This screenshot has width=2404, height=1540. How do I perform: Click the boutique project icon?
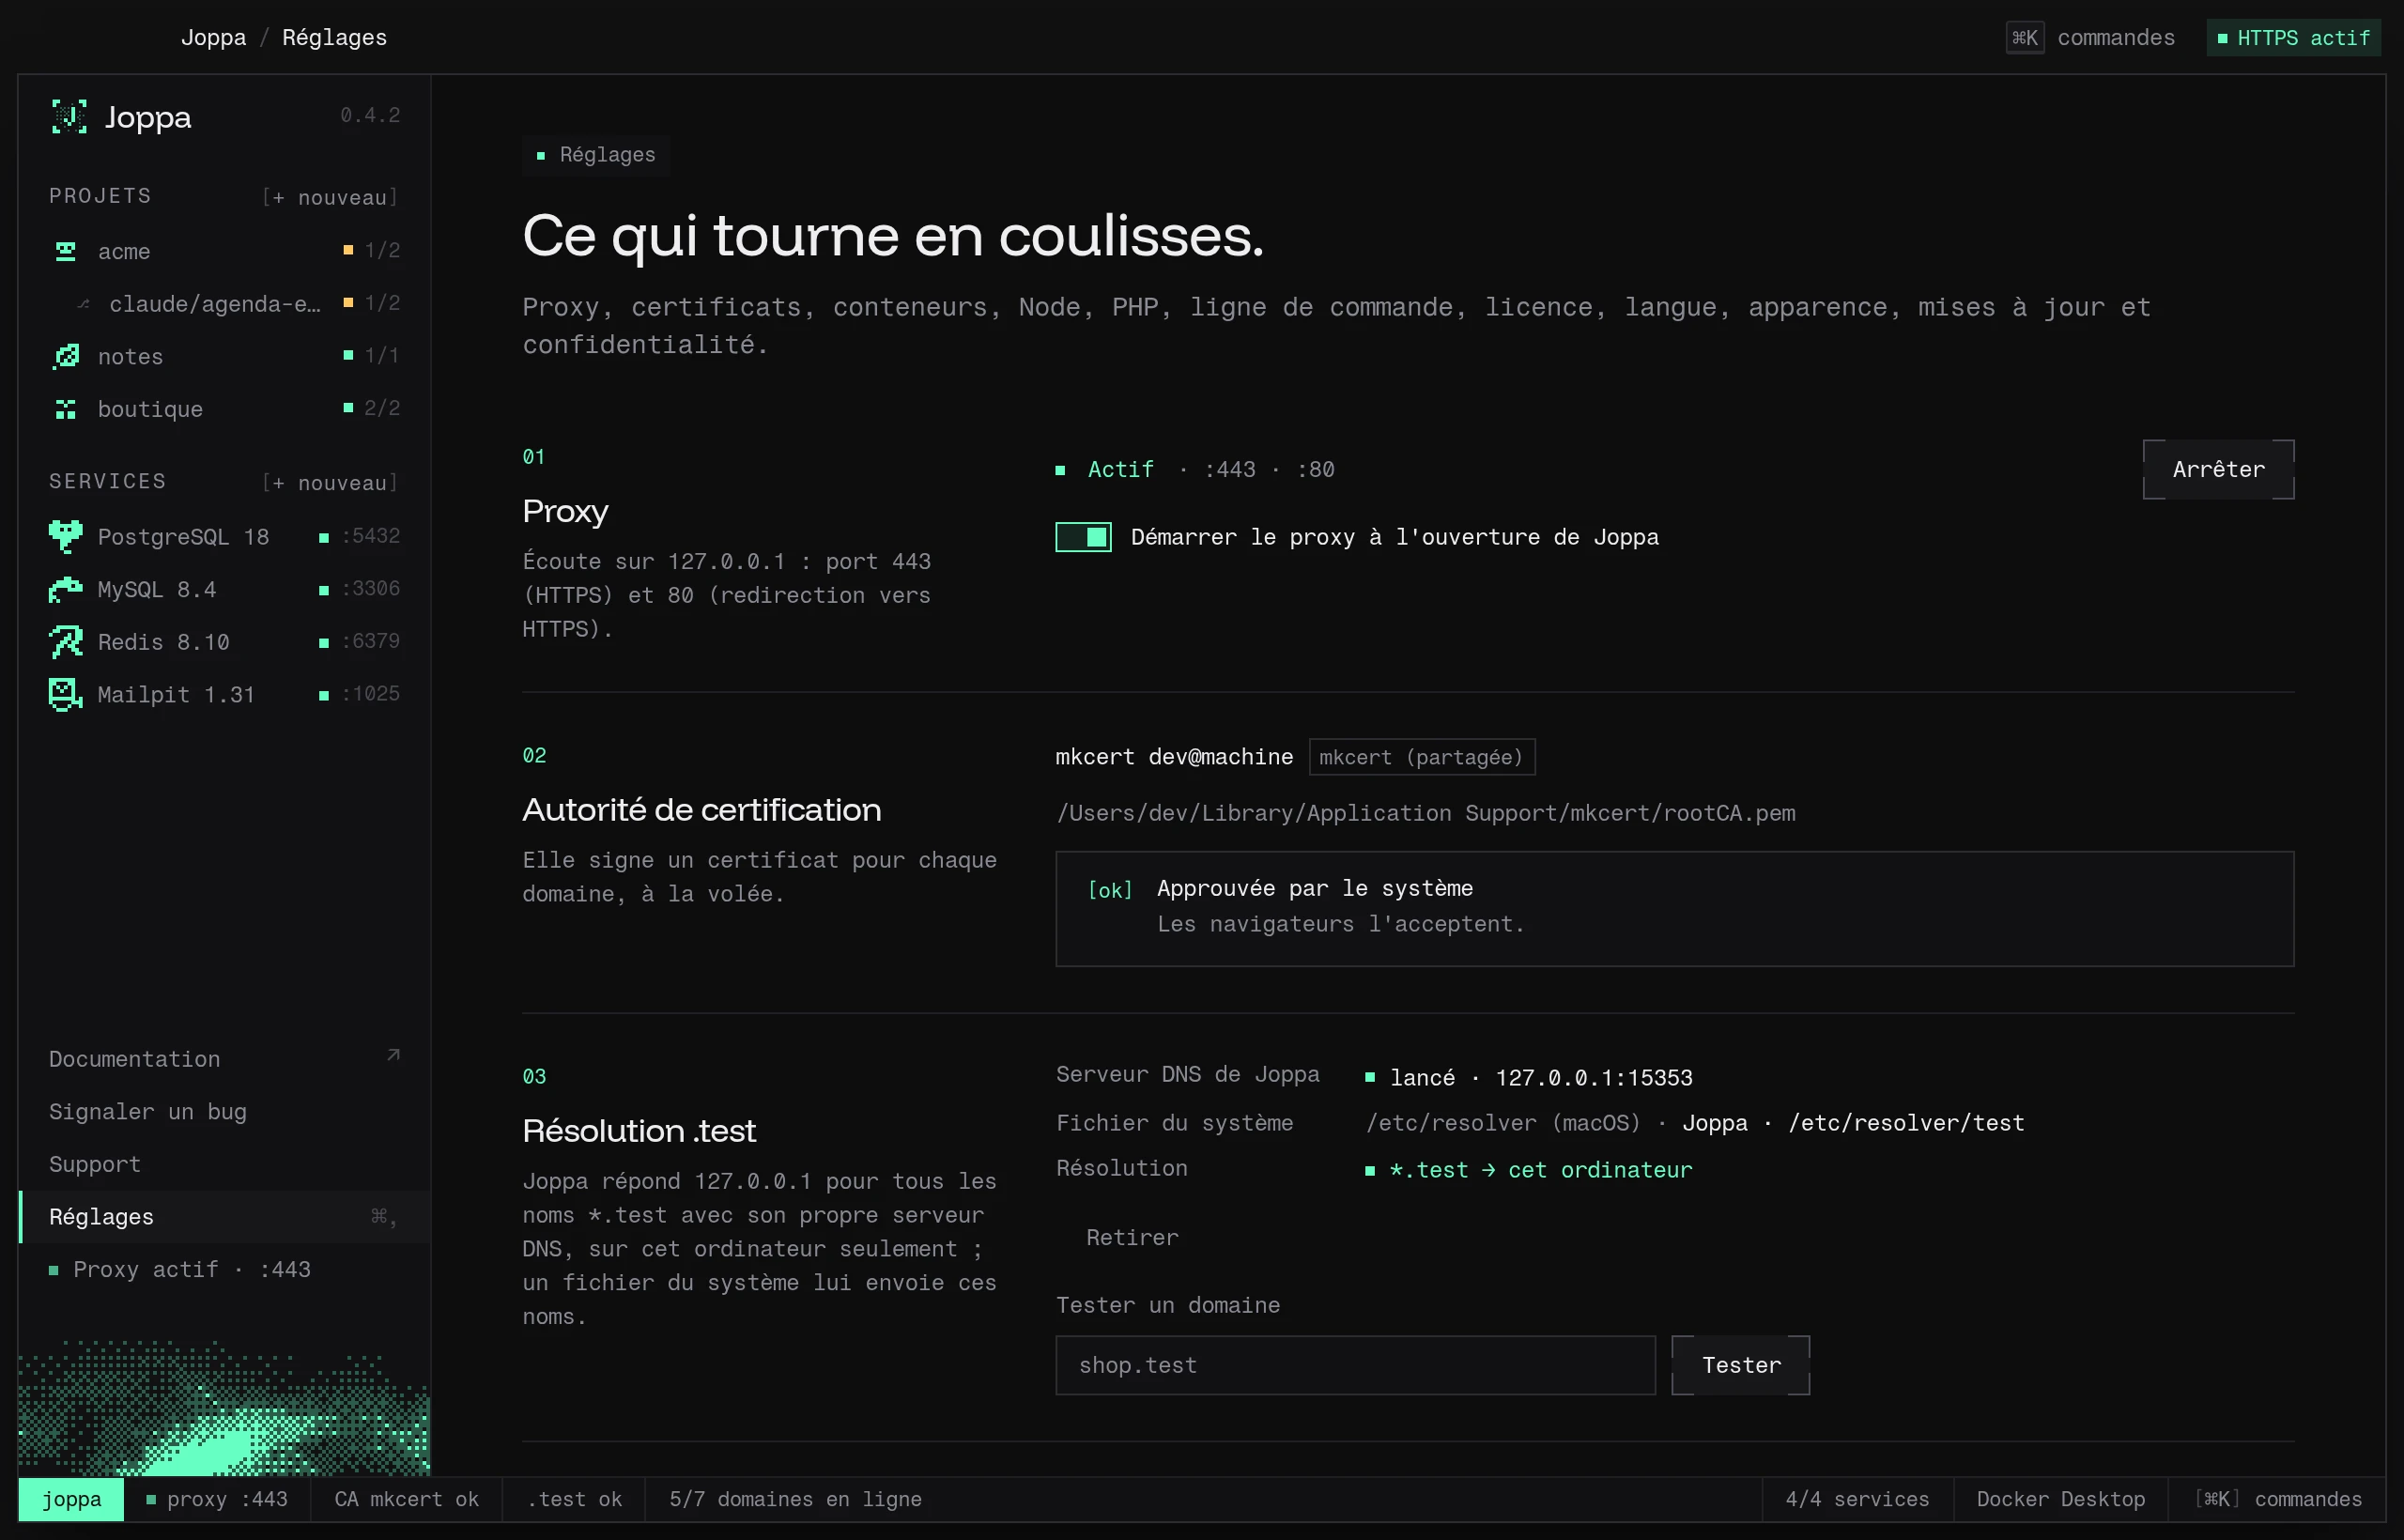pyautogui.click(x=66, y=409)
